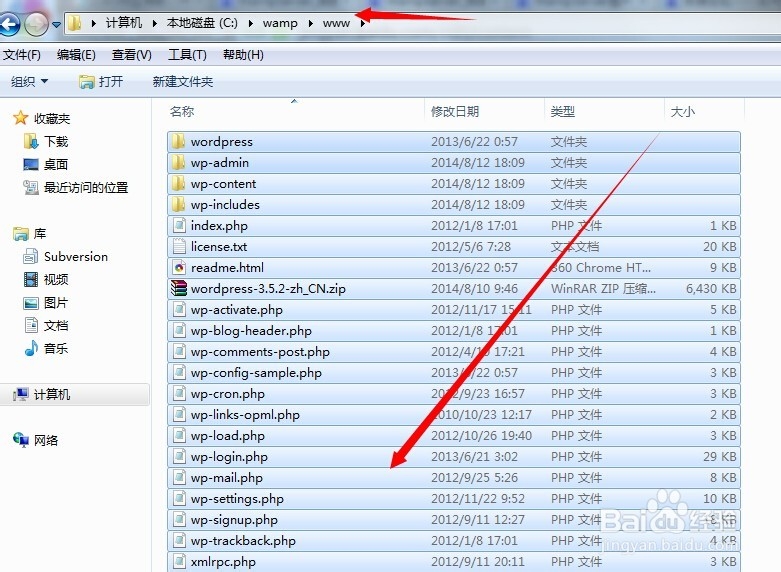Expand the arrow after wamp breadcrumb
The image size is (781, 572).
(310, 23)
